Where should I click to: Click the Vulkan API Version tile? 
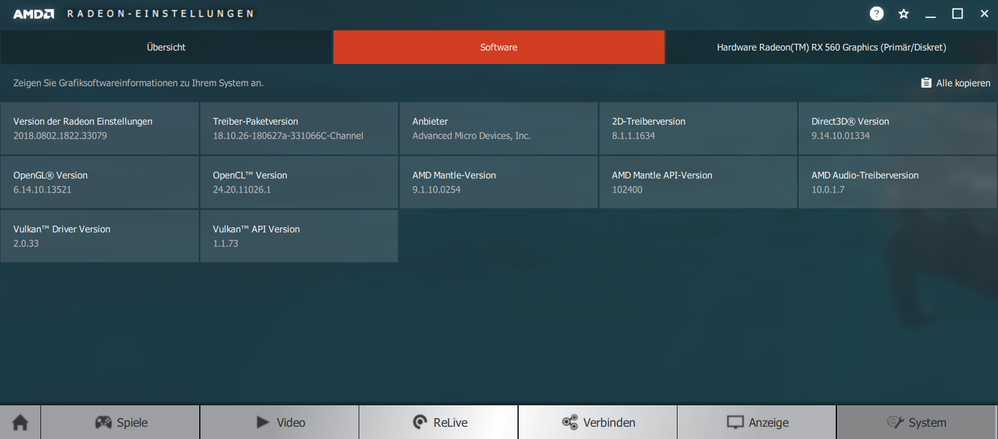click(x=299, y=236)
